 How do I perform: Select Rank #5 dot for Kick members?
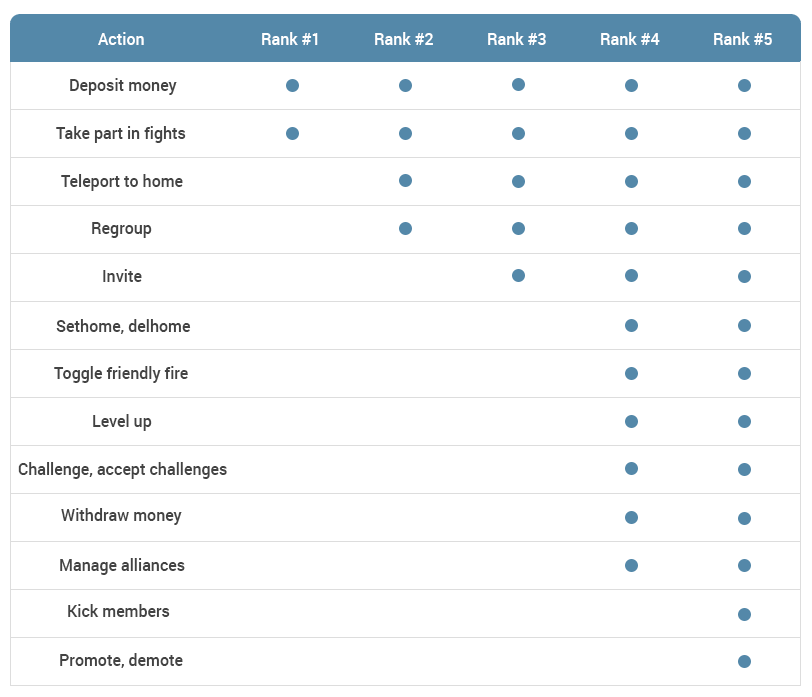tap(744, 614)
